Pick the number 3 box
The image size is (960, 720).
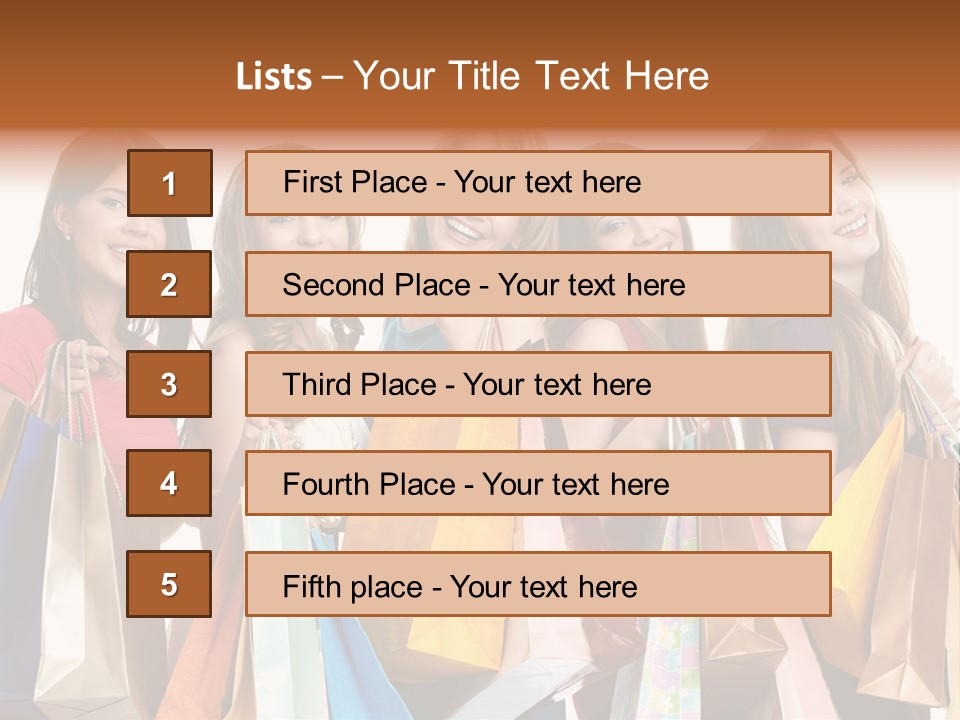pos(169,384)
